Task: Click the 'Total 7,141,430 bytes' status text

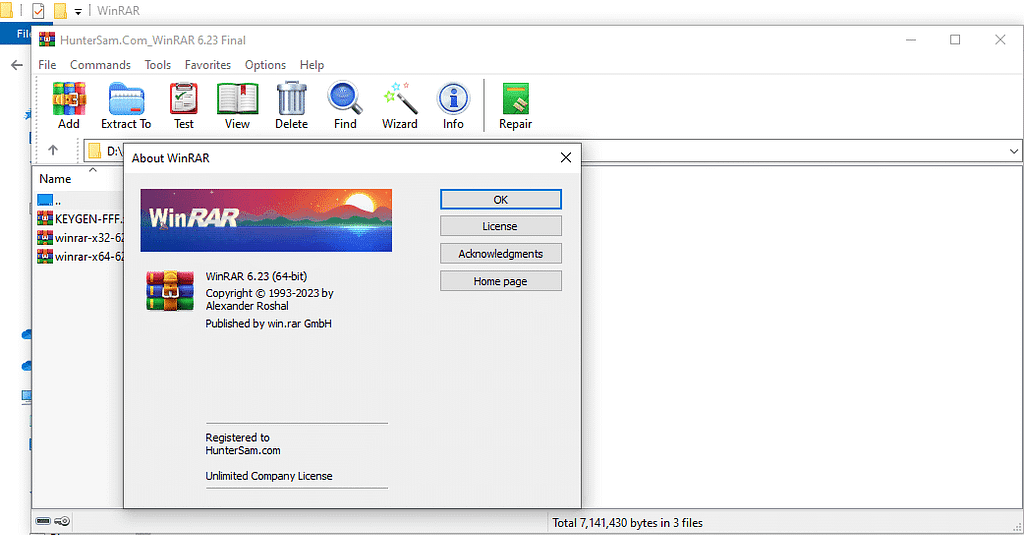Action: (x=628, y=523)
